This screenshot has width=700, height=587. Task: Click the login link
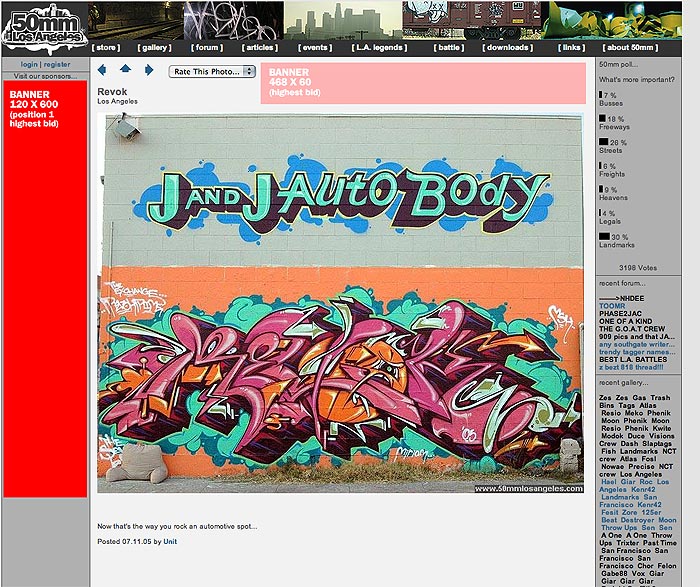click(x=29, y=64)
